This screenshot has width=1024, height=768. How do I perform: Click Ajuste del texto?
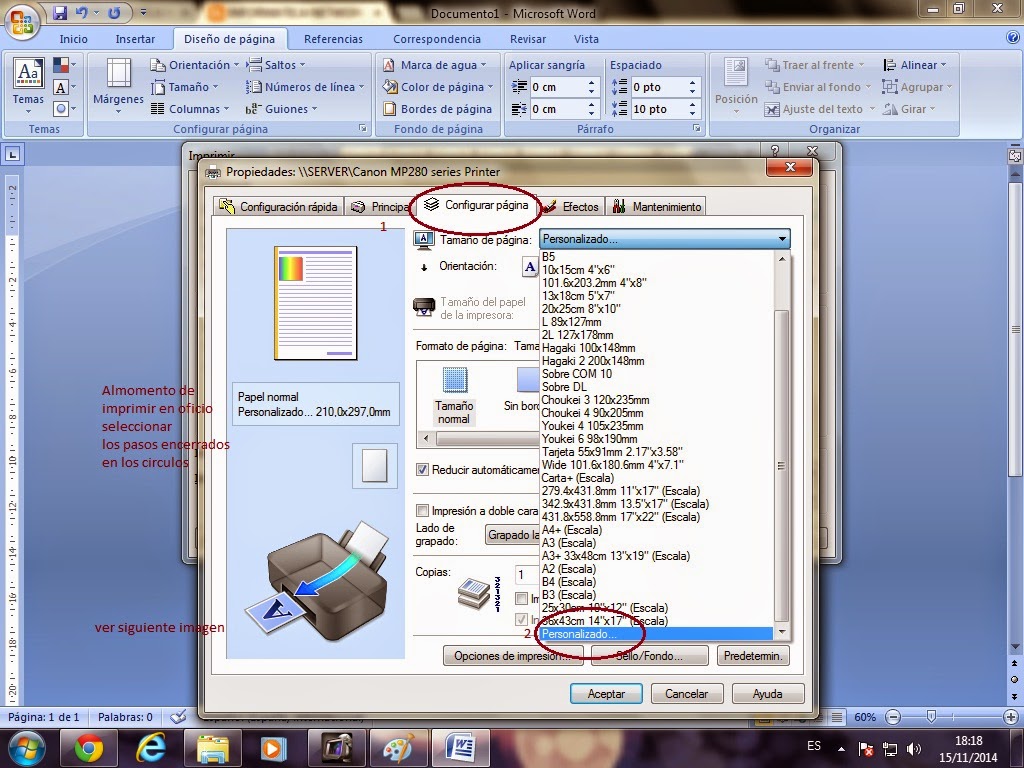(x=819, y=109)
